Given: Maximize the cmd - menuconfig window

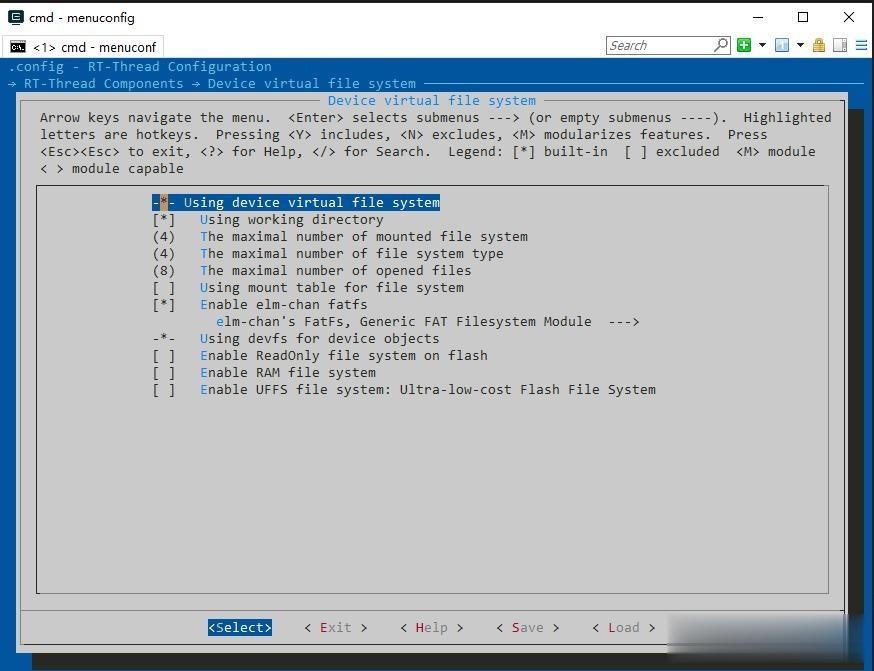Looking at the screenshot, I should (x=803, y=17).
